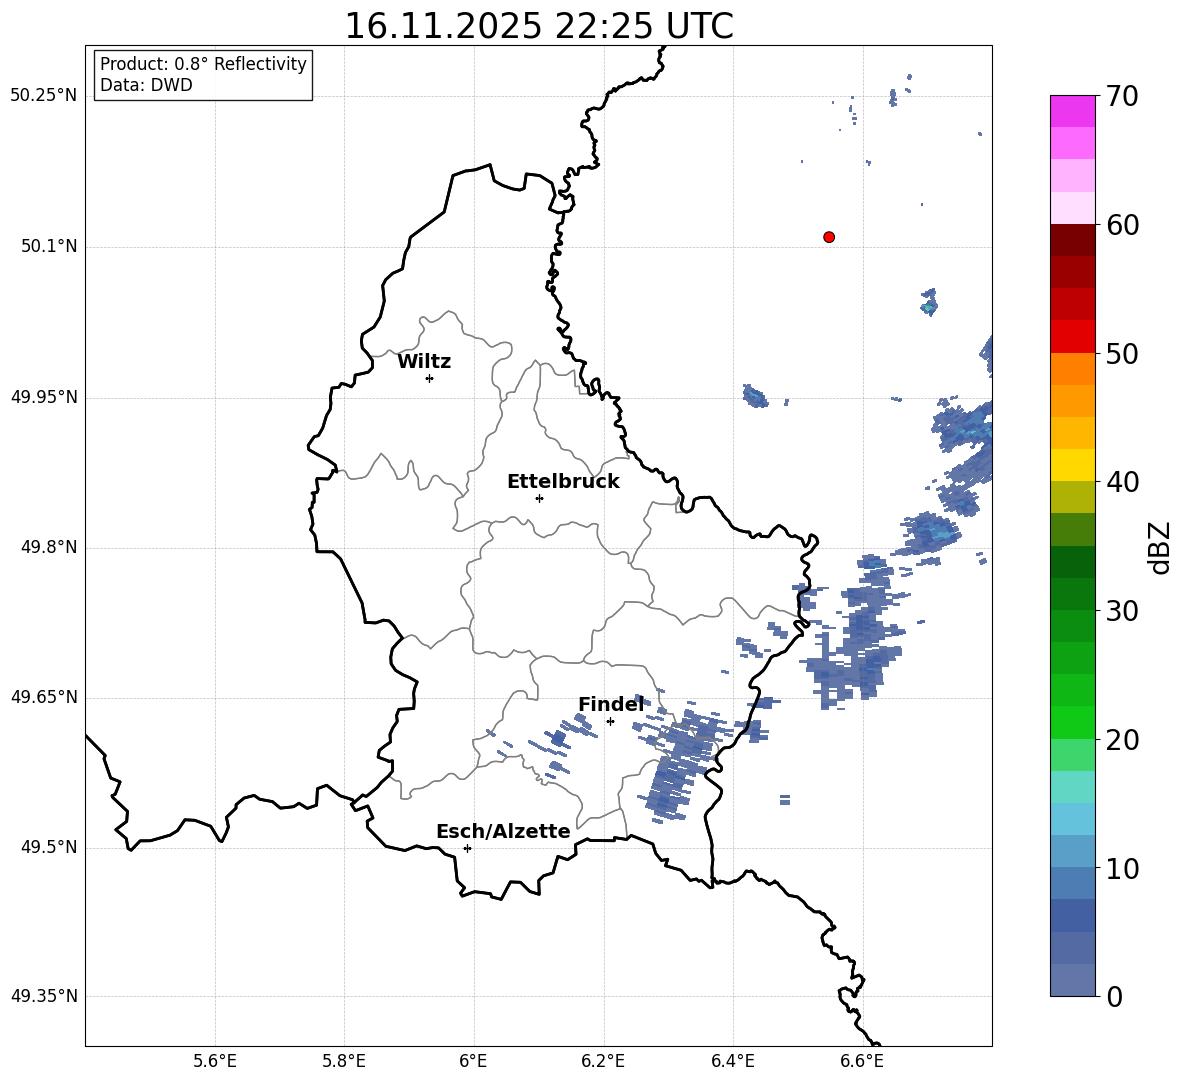Click the 10 tick on the colorbar
Screen dimensions: 1184x1081
coord(1123,868)
